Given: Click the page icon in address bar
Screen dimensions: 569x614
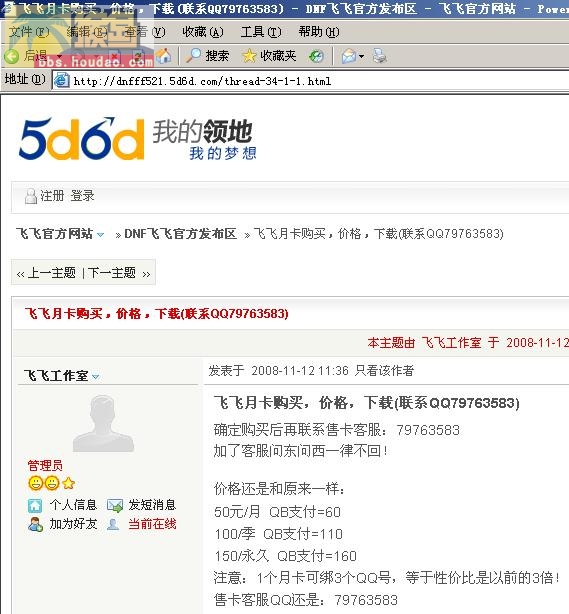Looking at the screenshot, I should [61, 81].
